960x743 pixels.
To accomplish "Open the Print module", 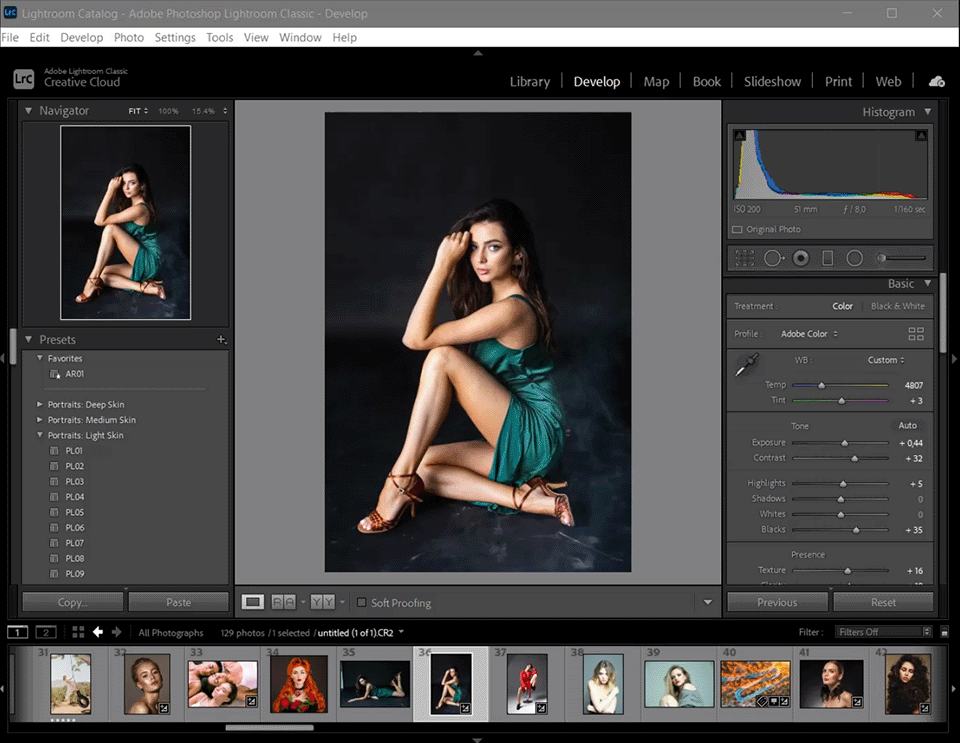I will 838,81.
